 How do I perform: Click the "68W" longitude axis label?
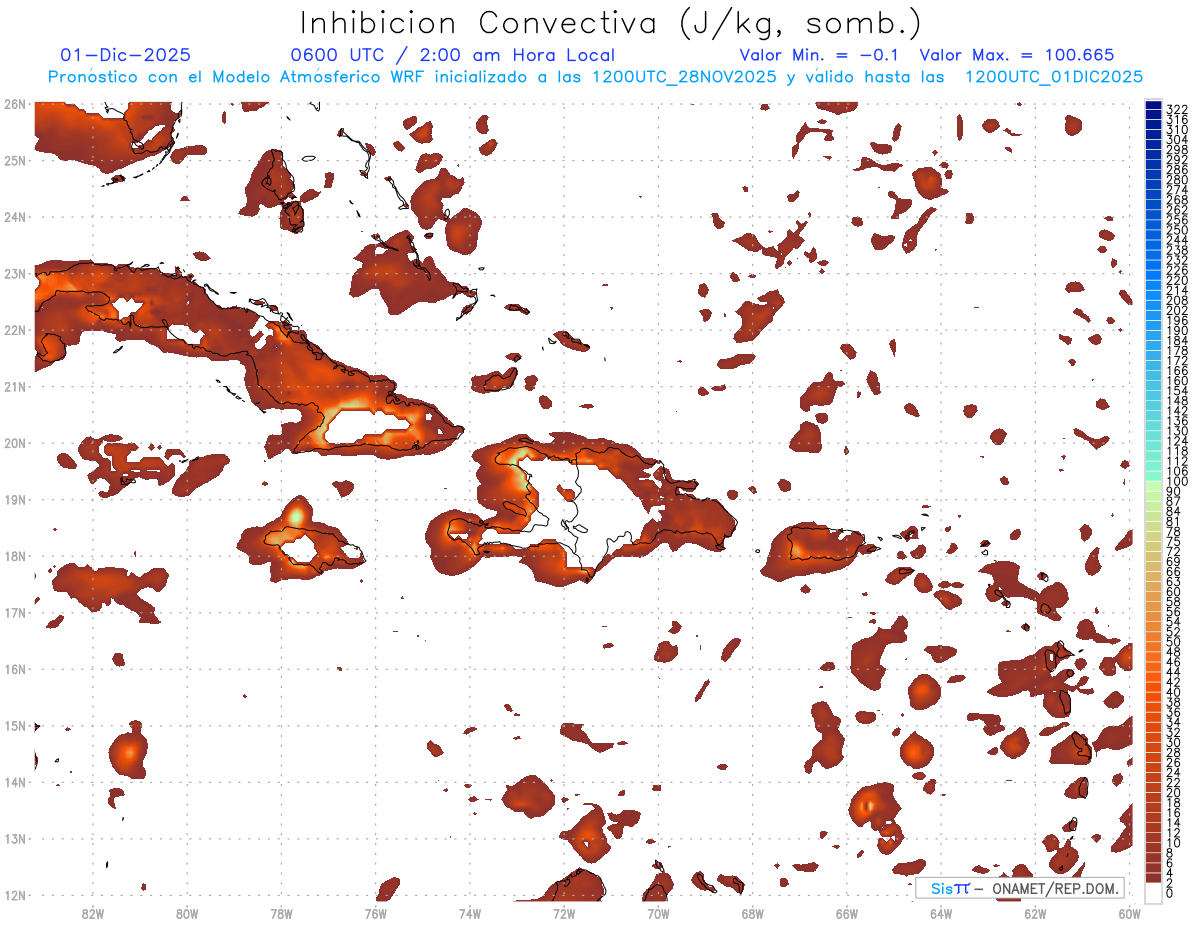tap(752, 913)
